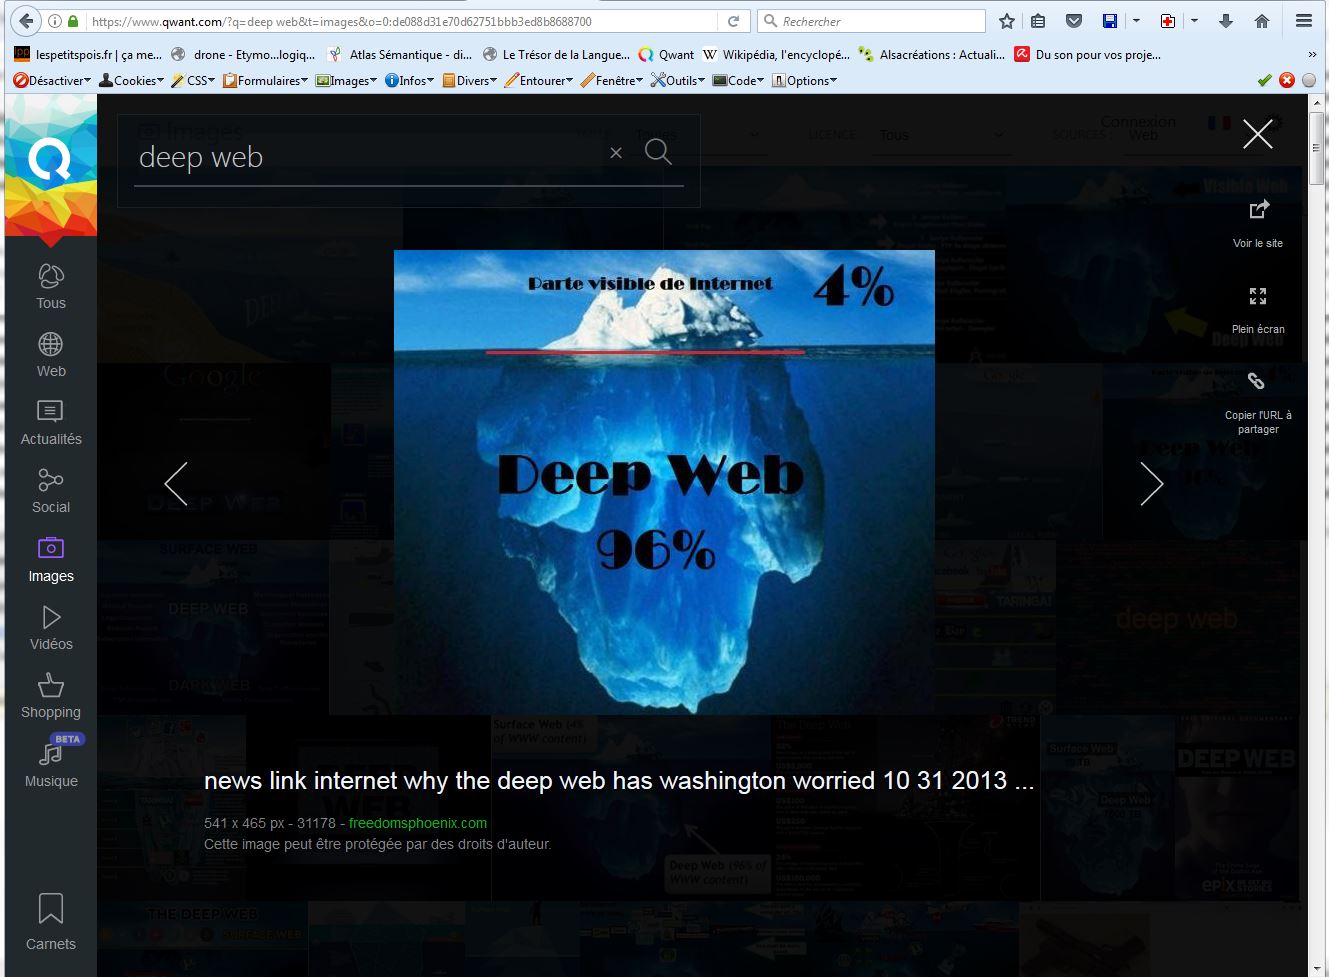This screenshot has height=977, width=1329.
Task: Open the bookmarks list icon
Action: coord(1038,21)
